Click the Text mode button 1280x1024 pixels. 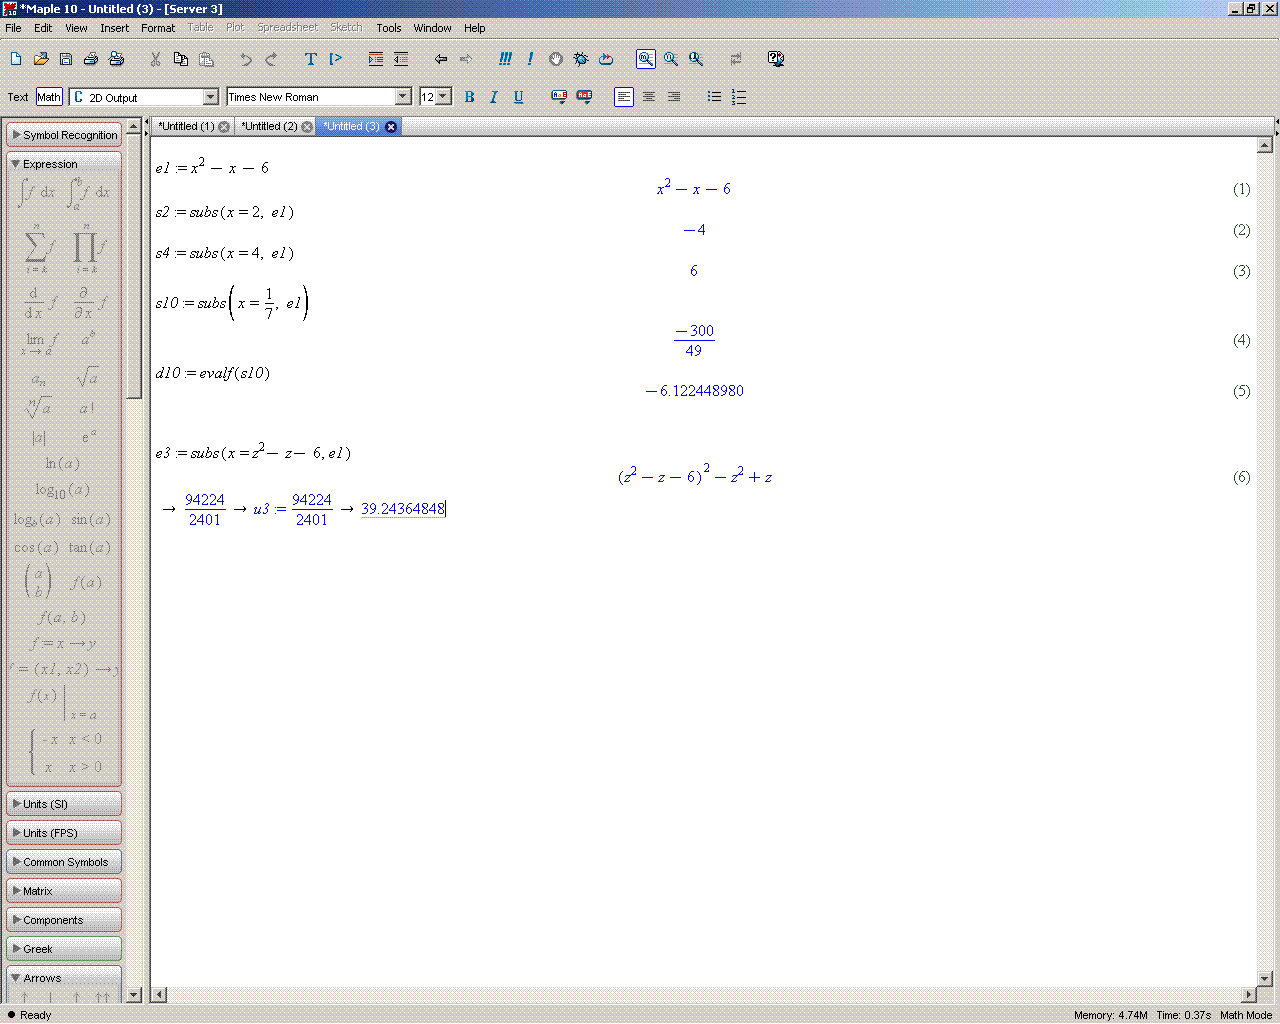click(x=18, y=97)
